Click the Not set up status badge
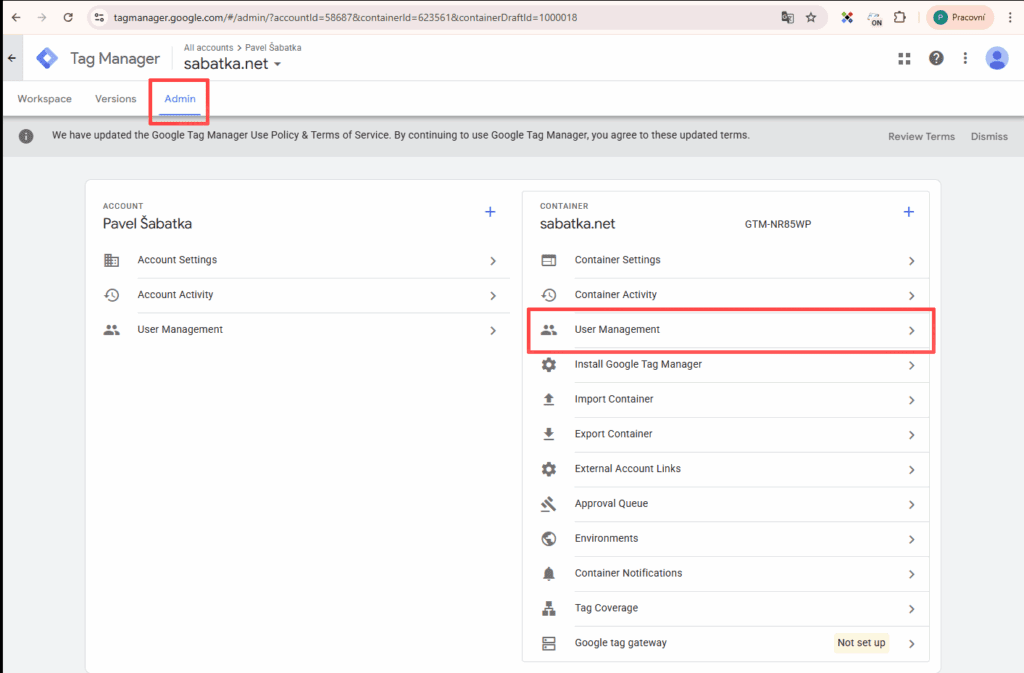Viewport: 1024px width, 673px height. 861,643
